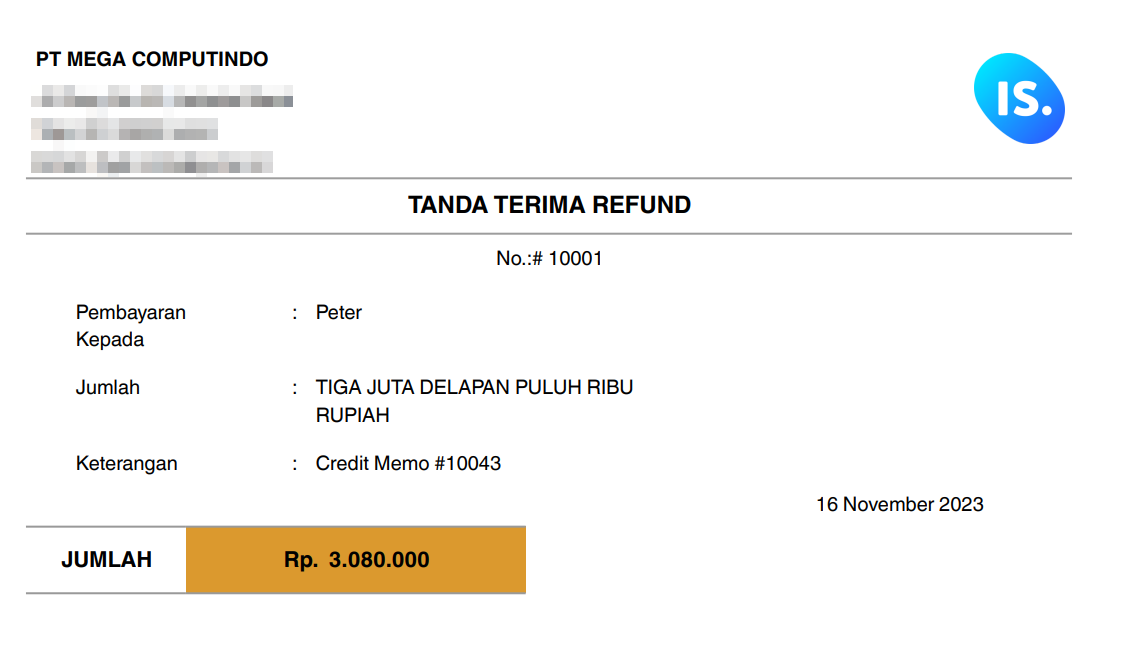Click the third blurred address line

(x=152, y=162)
